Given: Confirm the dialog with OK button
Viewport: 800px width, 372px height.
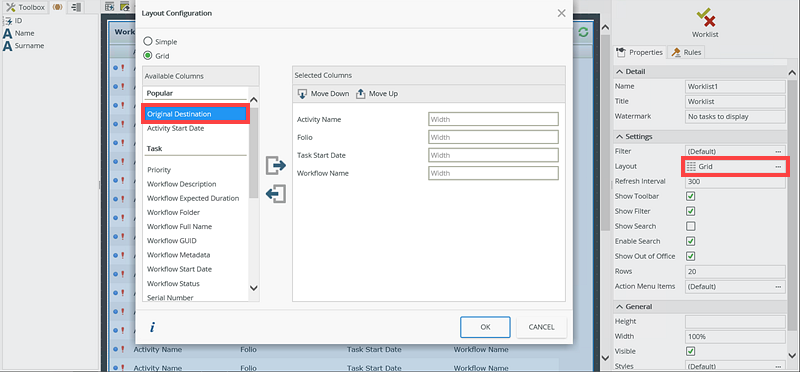Looking at the screenshot, I should point(485,327).
